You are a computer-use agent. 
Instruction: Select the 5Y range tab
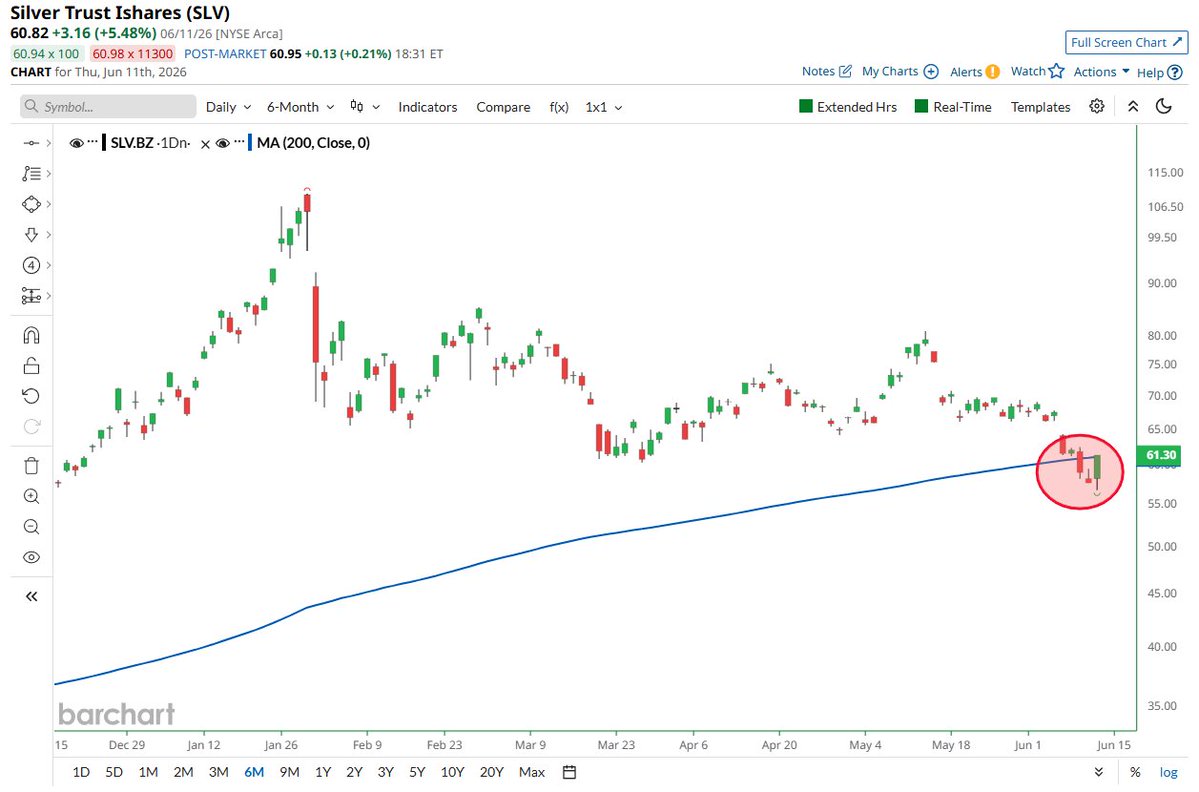pyautogui.click(x=417, y=772)
